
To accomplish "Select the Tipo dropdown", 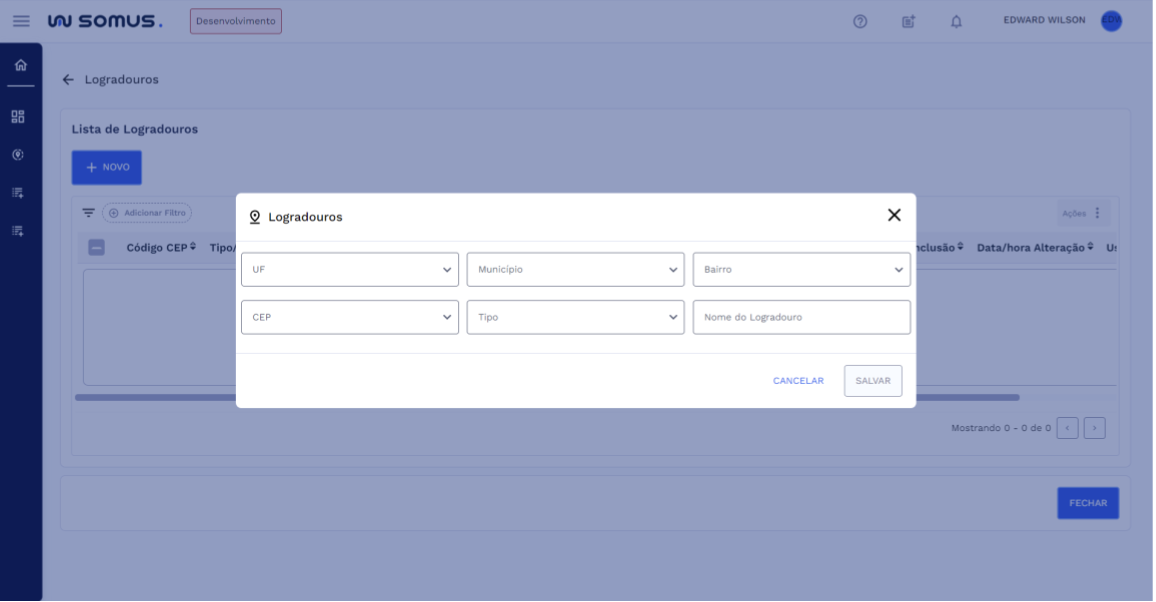I will click(x=576, y=318).
